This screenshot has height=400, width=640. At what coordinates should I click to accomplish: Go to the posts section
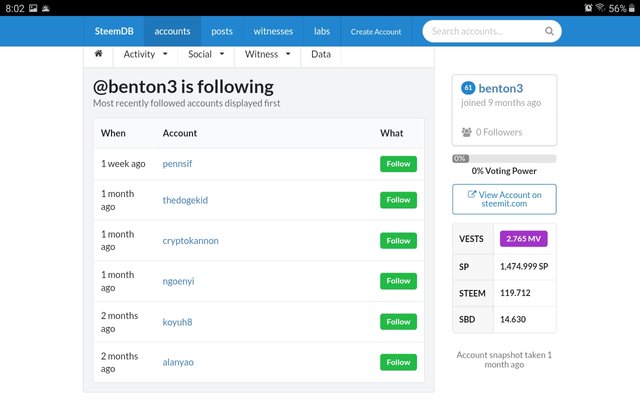pyautogui.click(x=222, y=31)
